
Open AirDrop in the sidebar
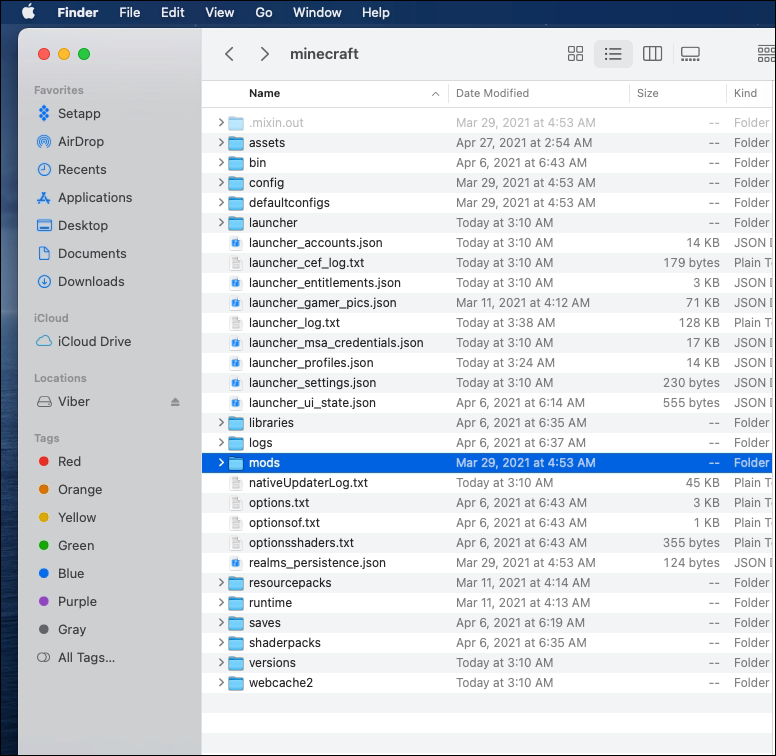[80, 142]
